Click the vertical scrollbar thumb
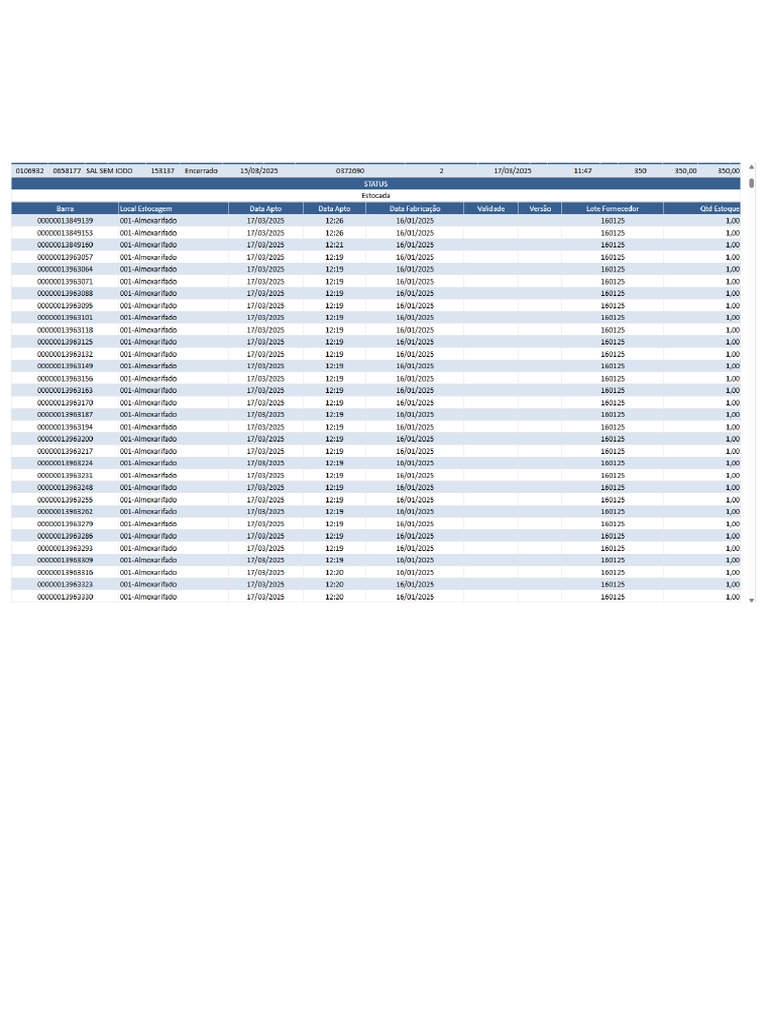The height and width of the screenshot is (1024, 768). click(x=751, y=183)
